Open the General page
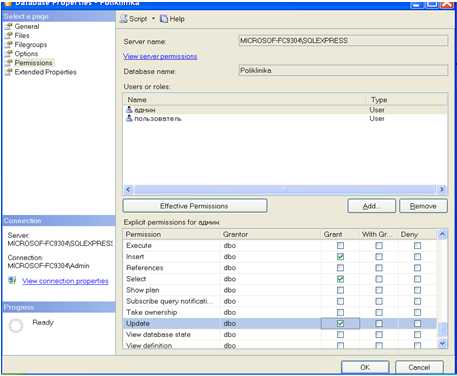The width and height of the screenshot is (457, 376). [27, 26]
